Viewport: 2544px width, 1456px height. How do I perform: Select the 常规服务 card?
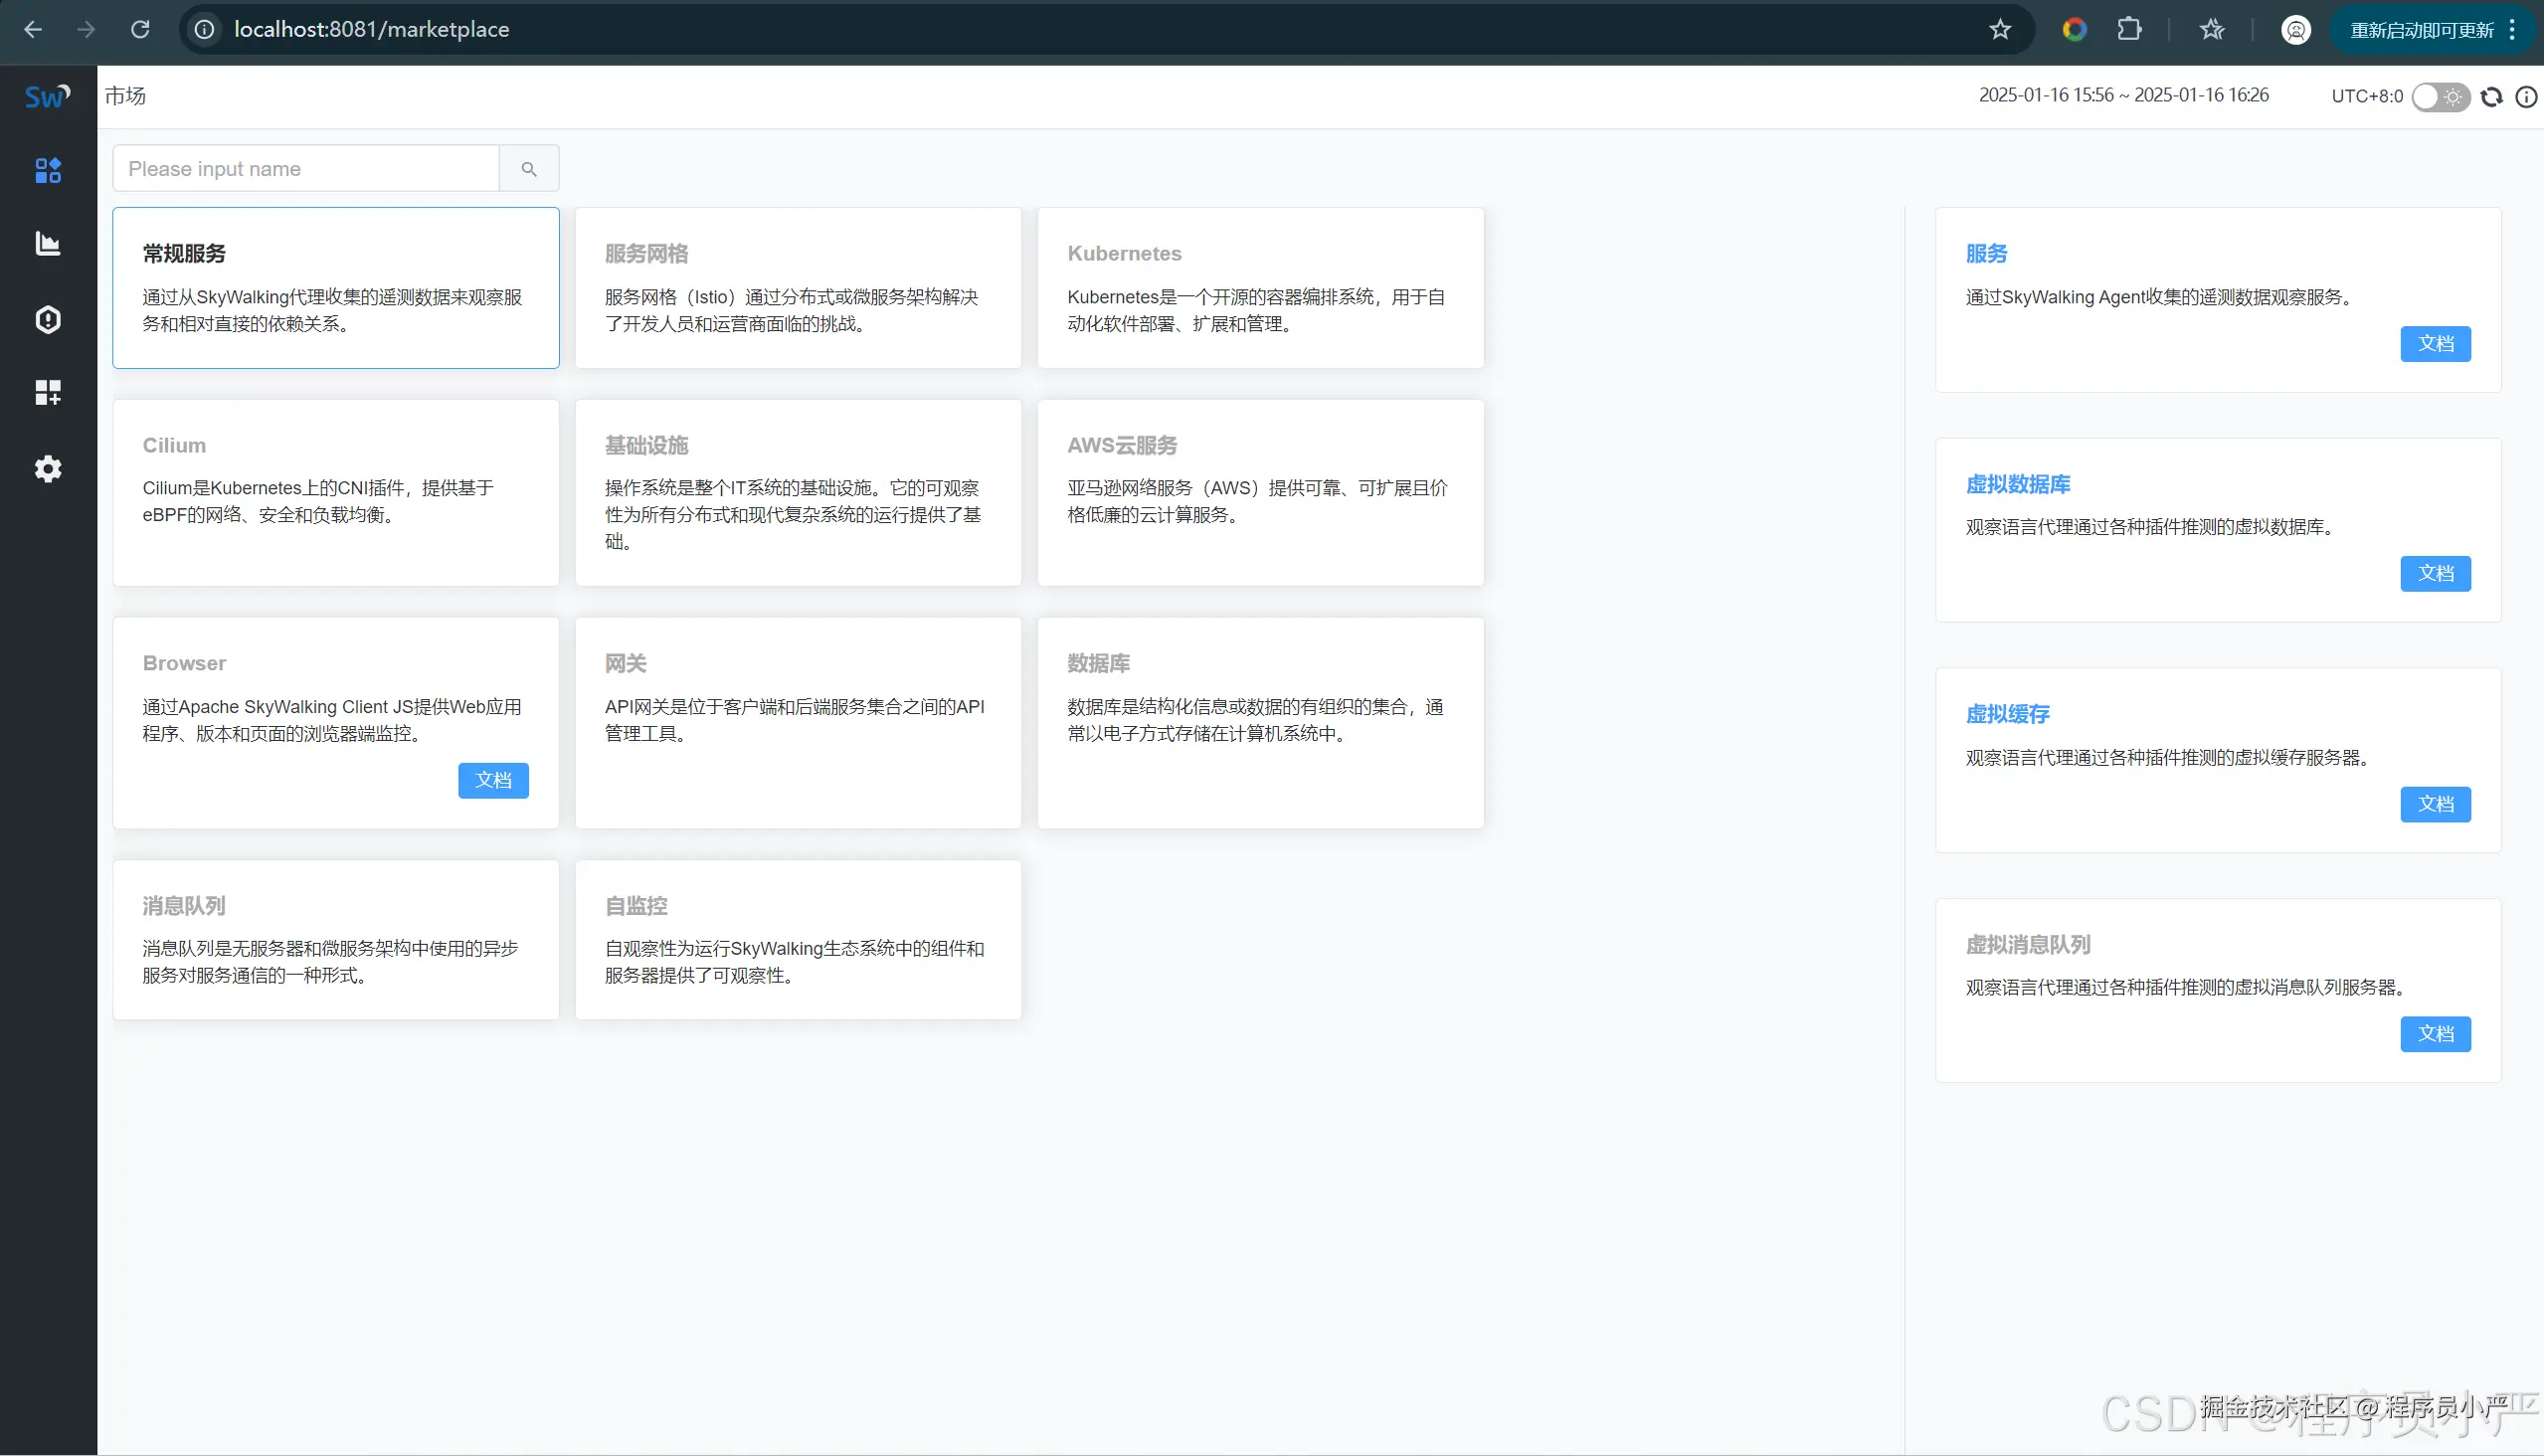pyautogui.click(x=336, y=288)
